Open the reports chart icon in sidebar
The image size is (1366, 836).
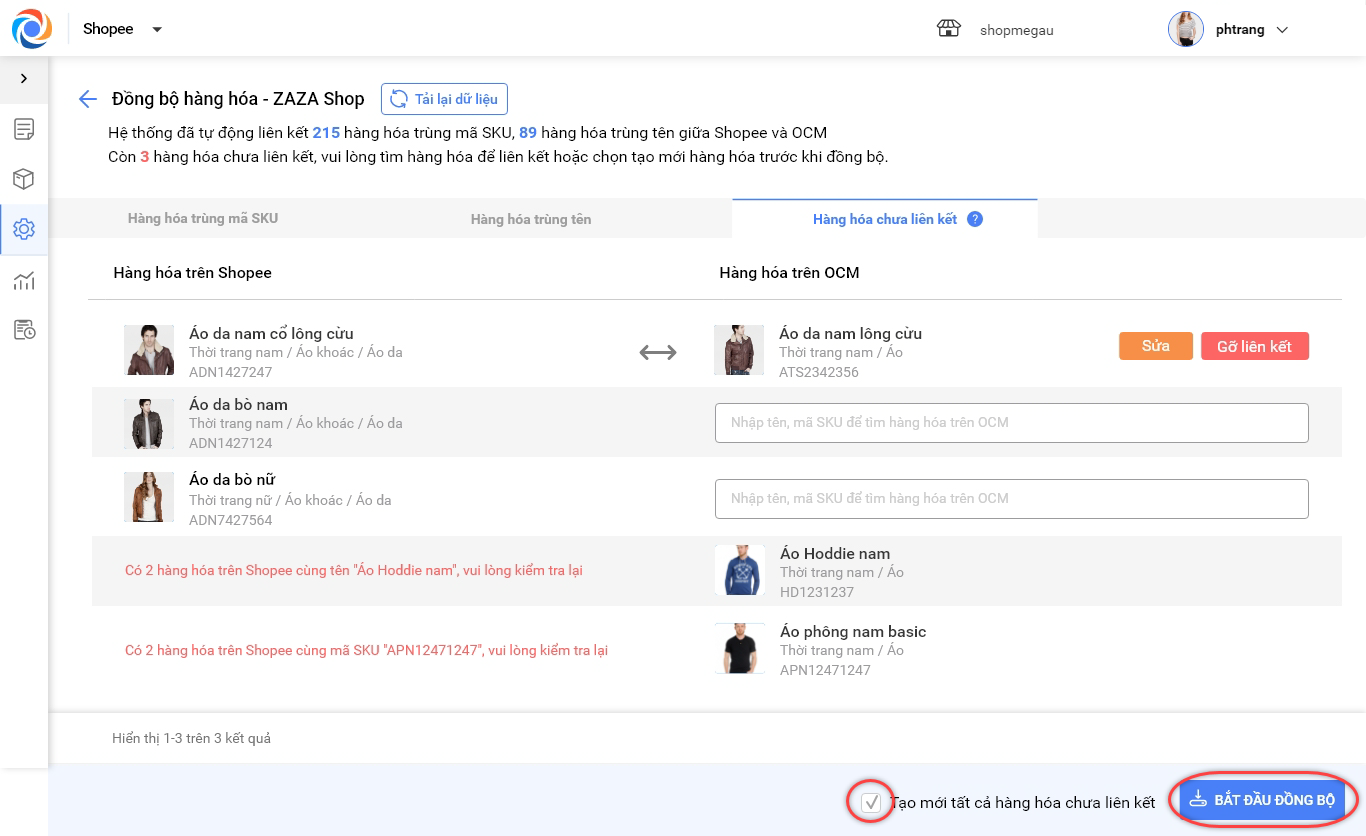click(24, 280)
